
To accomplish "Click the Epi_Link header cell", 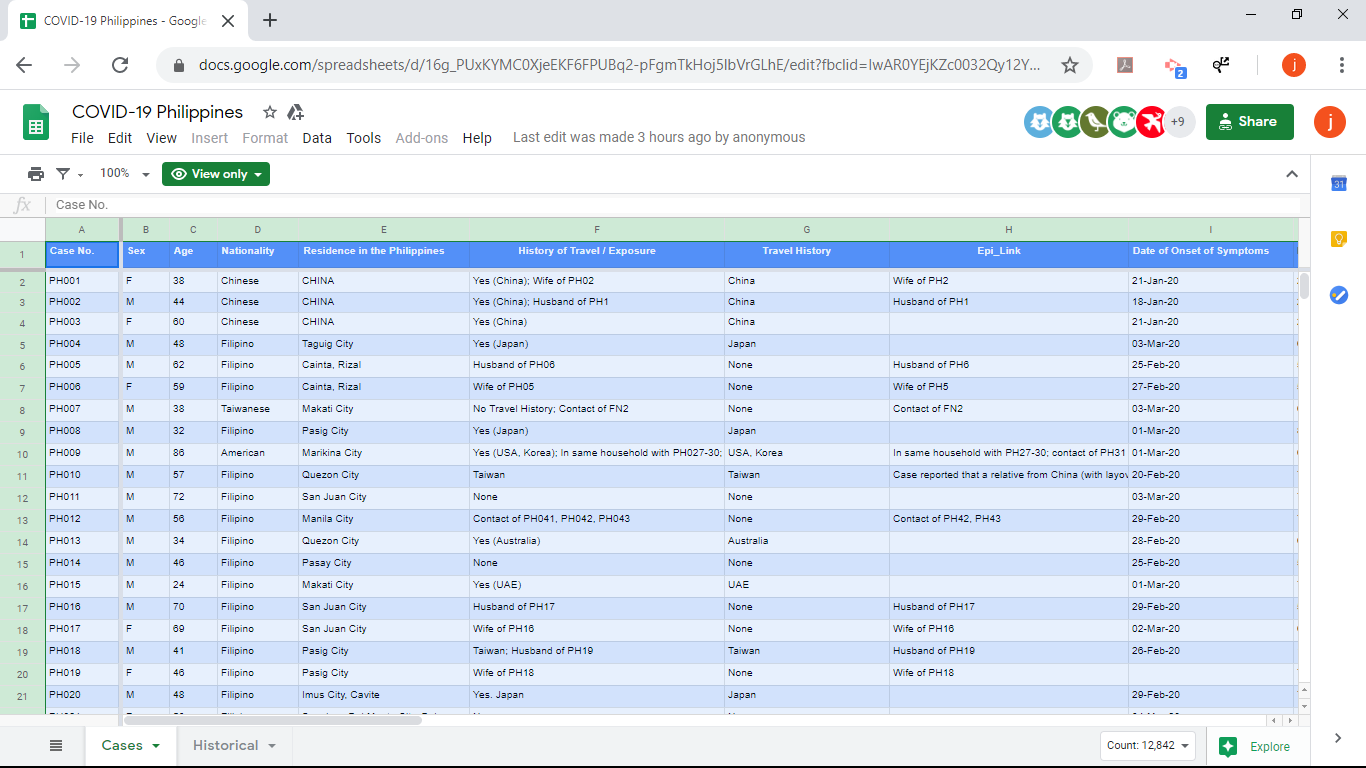I will 1009,254.
